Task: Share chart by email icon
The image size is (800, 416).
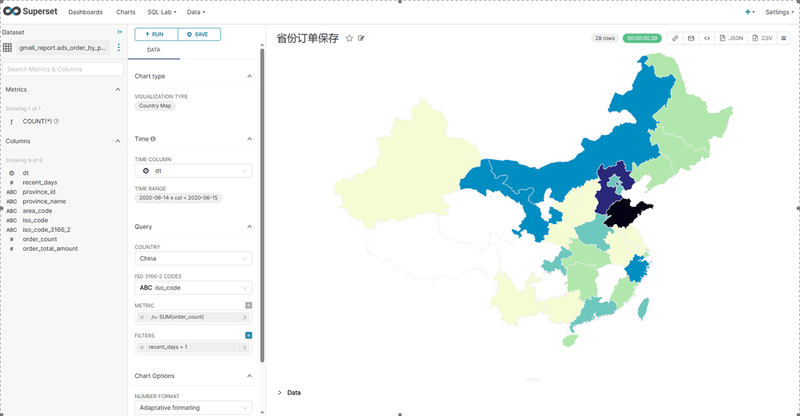Action: coord(691,38)
